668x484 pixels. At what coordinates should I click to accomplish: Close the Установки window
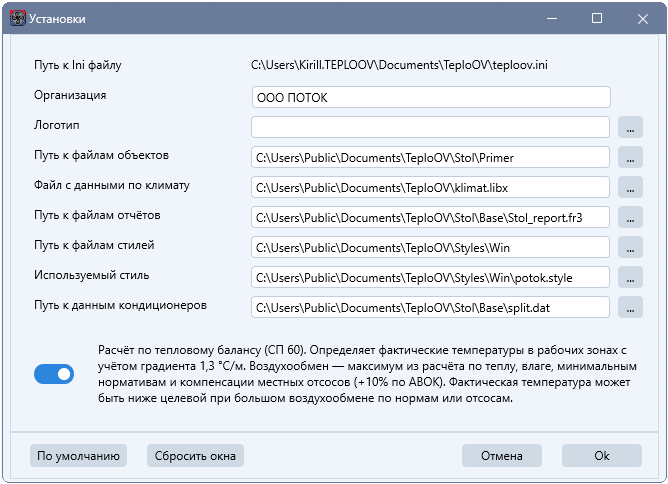(x=642, y=19)
